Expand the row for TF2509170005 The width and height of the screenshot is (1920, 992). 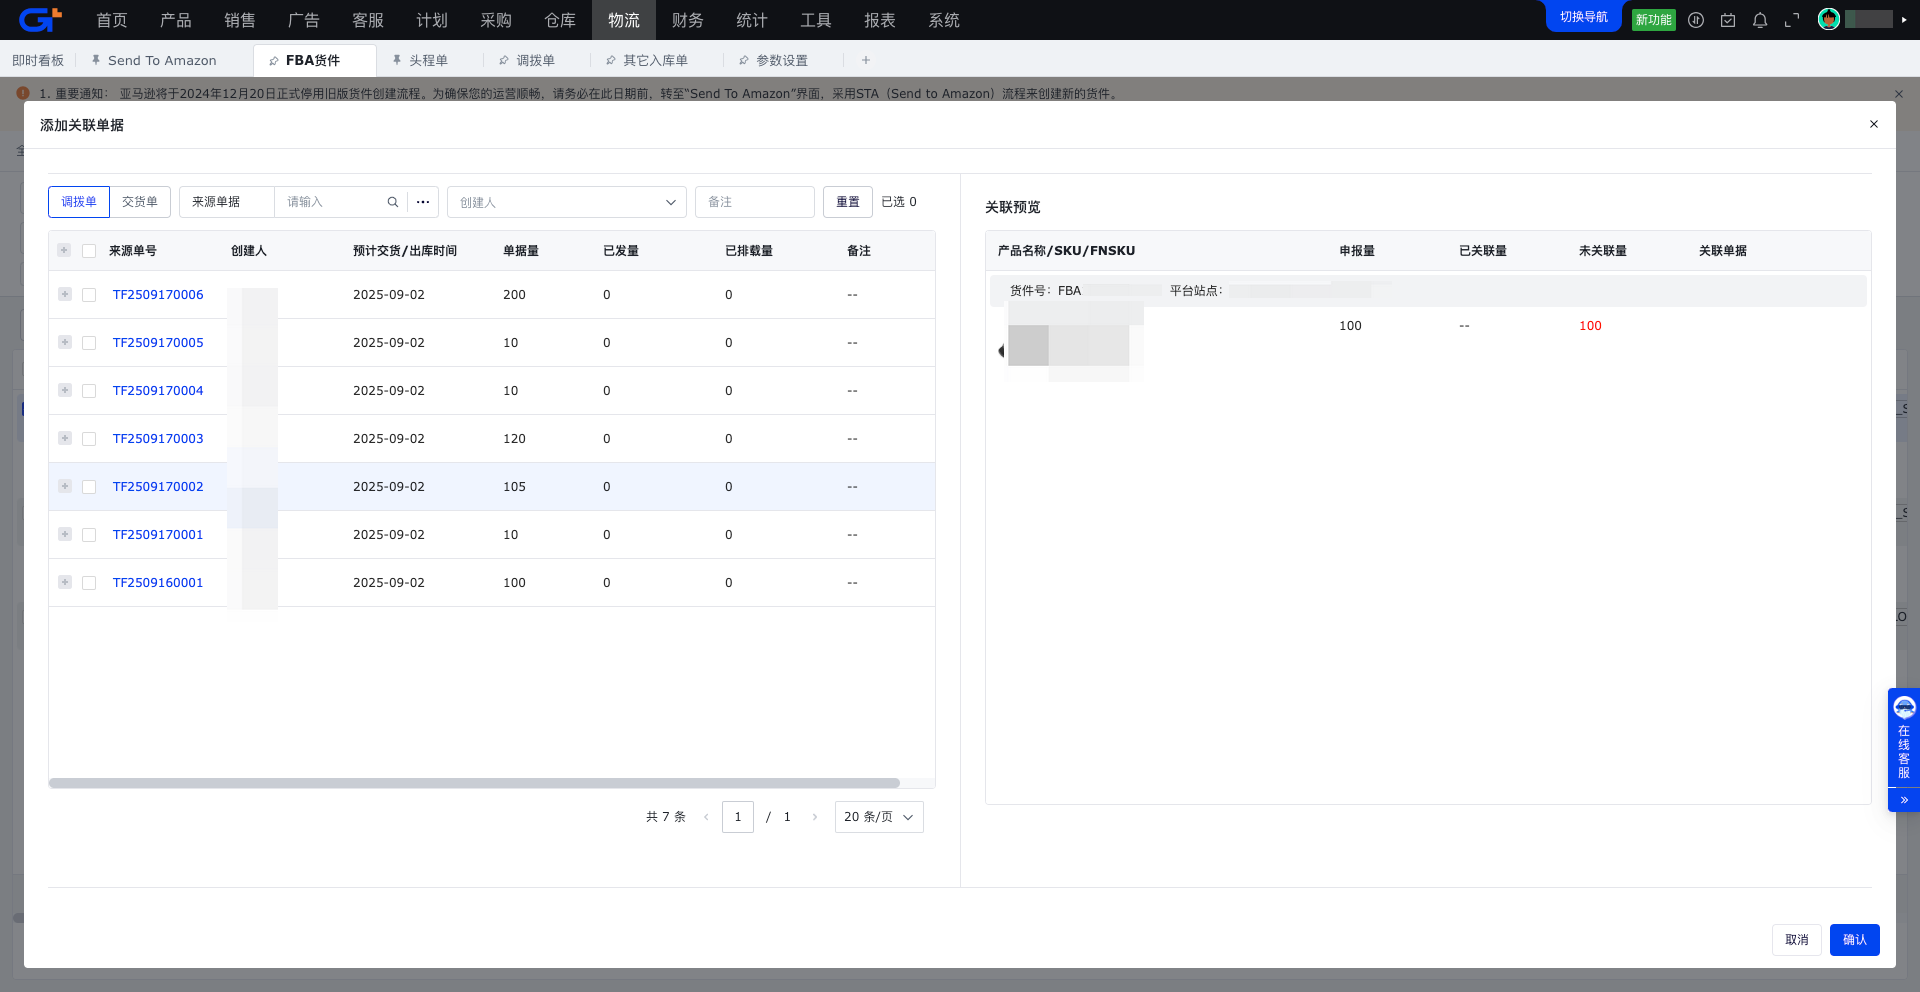[x=65, y=342]
